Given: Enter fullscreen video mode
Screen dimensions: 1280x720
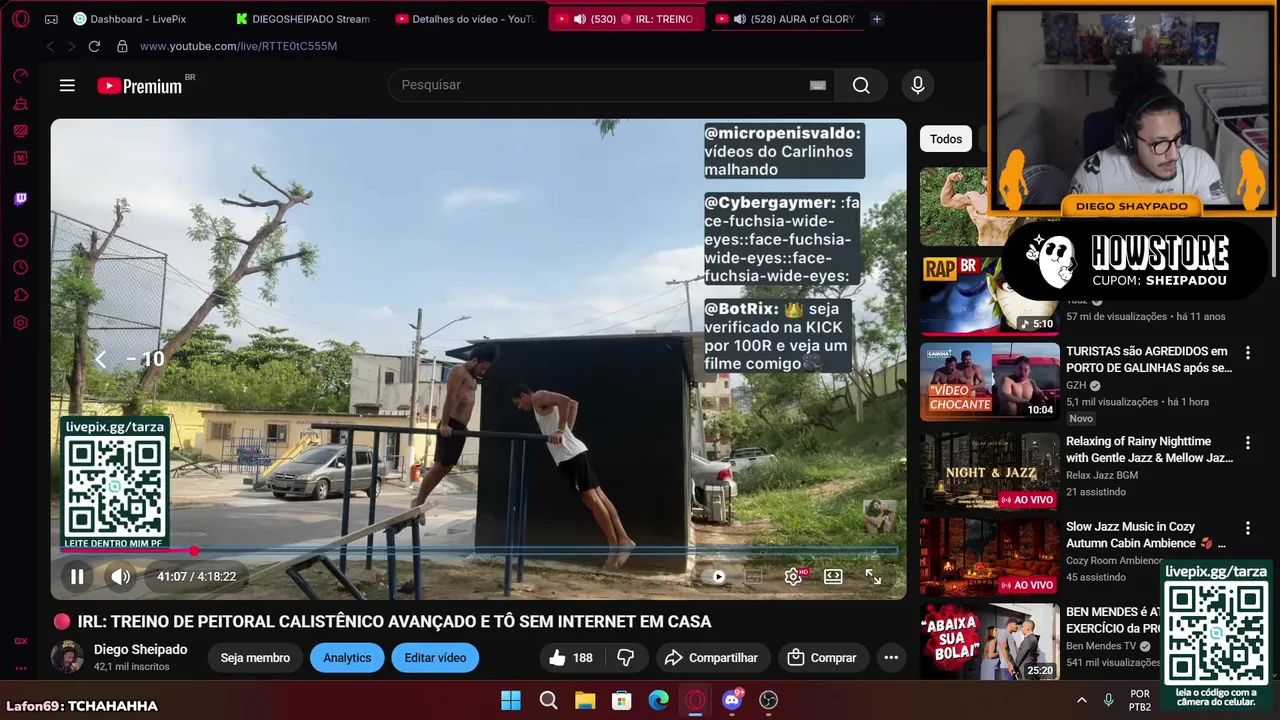Looking at the screenshot, I should pyautogui.click(x=873, y=576).
